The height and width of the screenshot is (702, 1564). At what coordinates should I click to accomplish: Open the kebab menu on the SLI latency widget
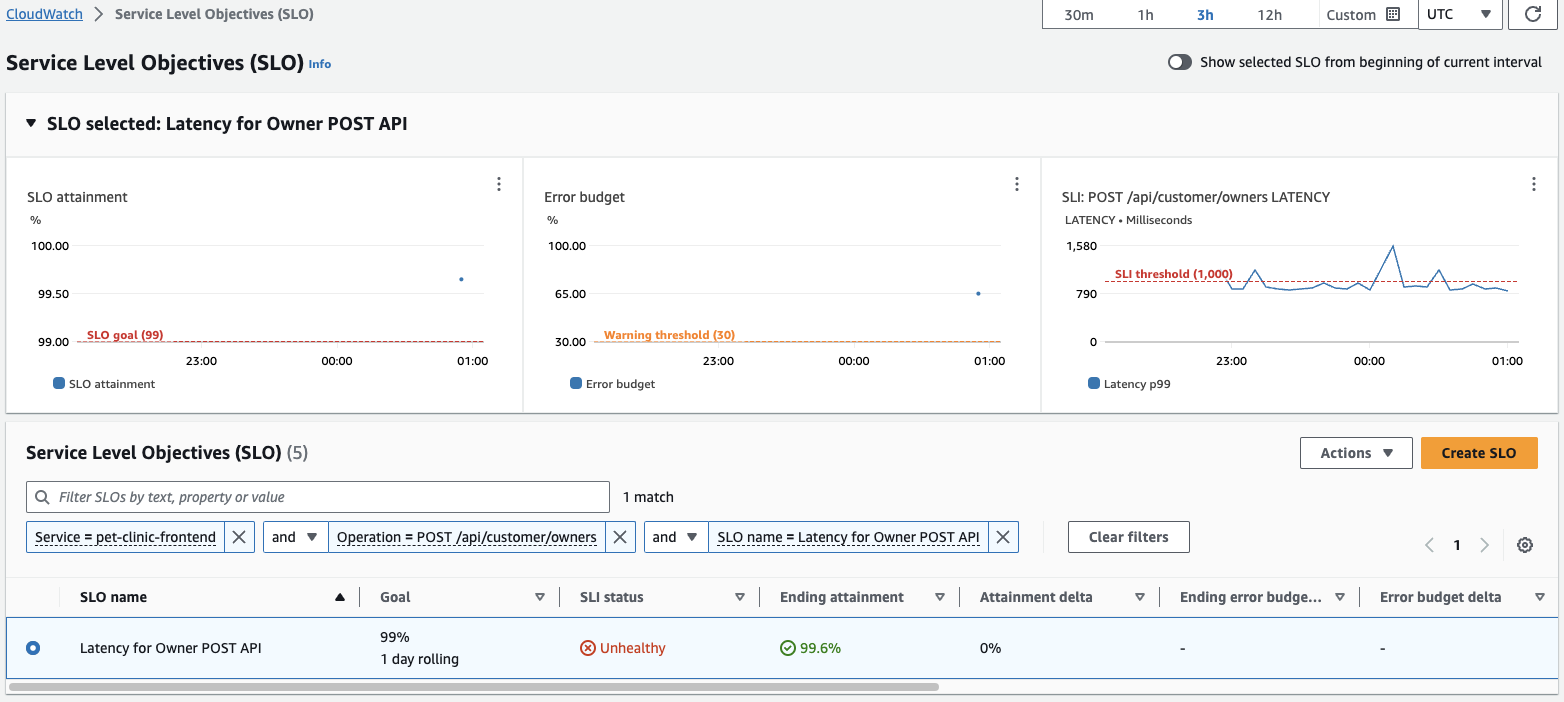(1534, 184)
